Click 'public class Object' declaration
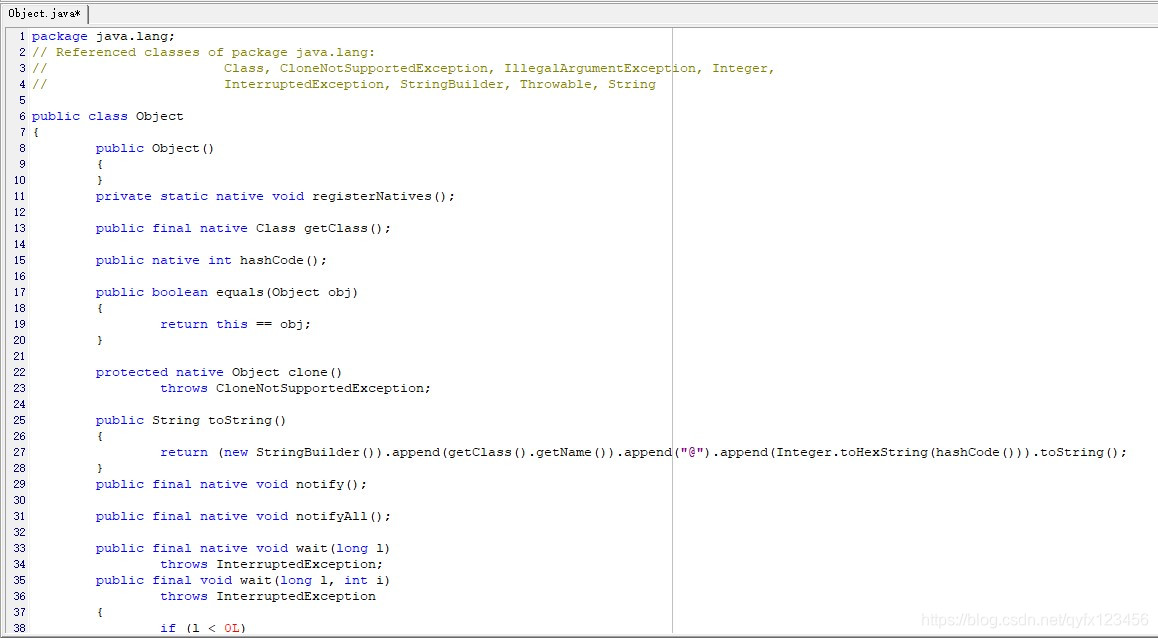The image size is (1158, 638). pos(108,116)
